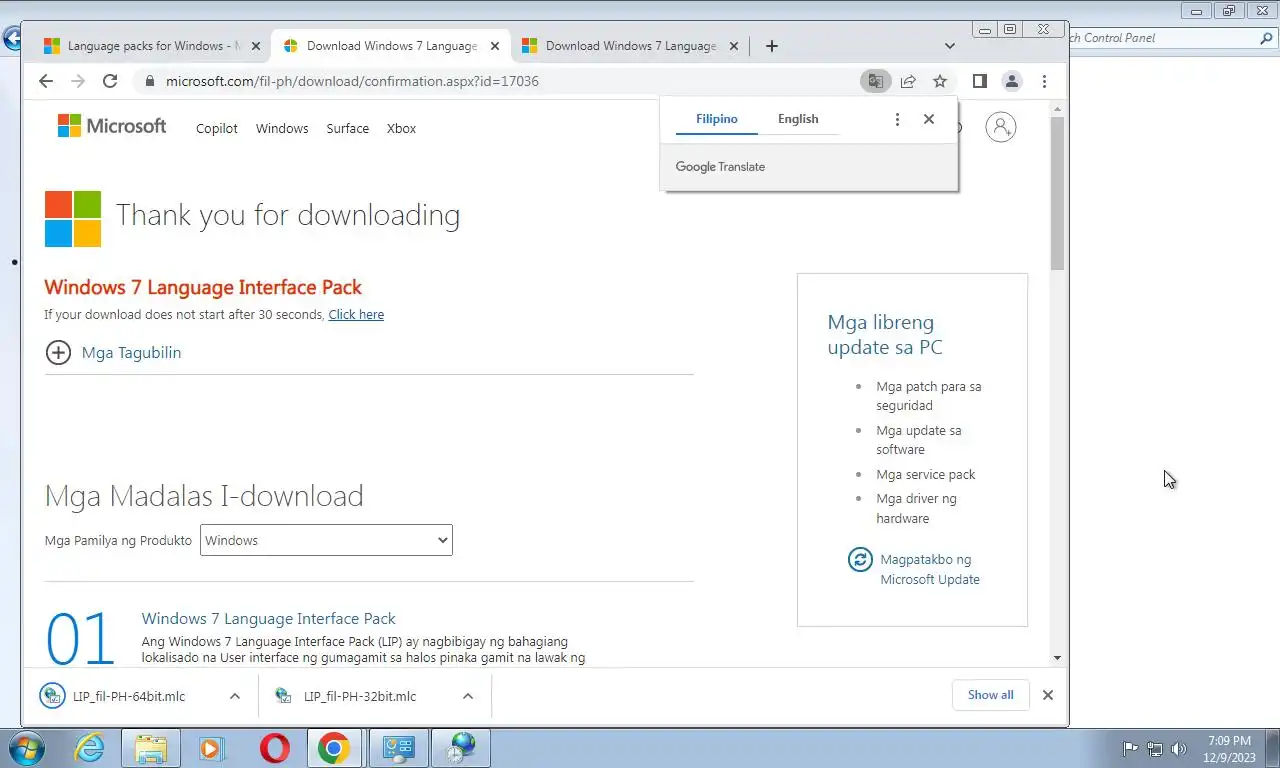Click Show all downloads
This screenshot has height=768, width=1280.
991,695
